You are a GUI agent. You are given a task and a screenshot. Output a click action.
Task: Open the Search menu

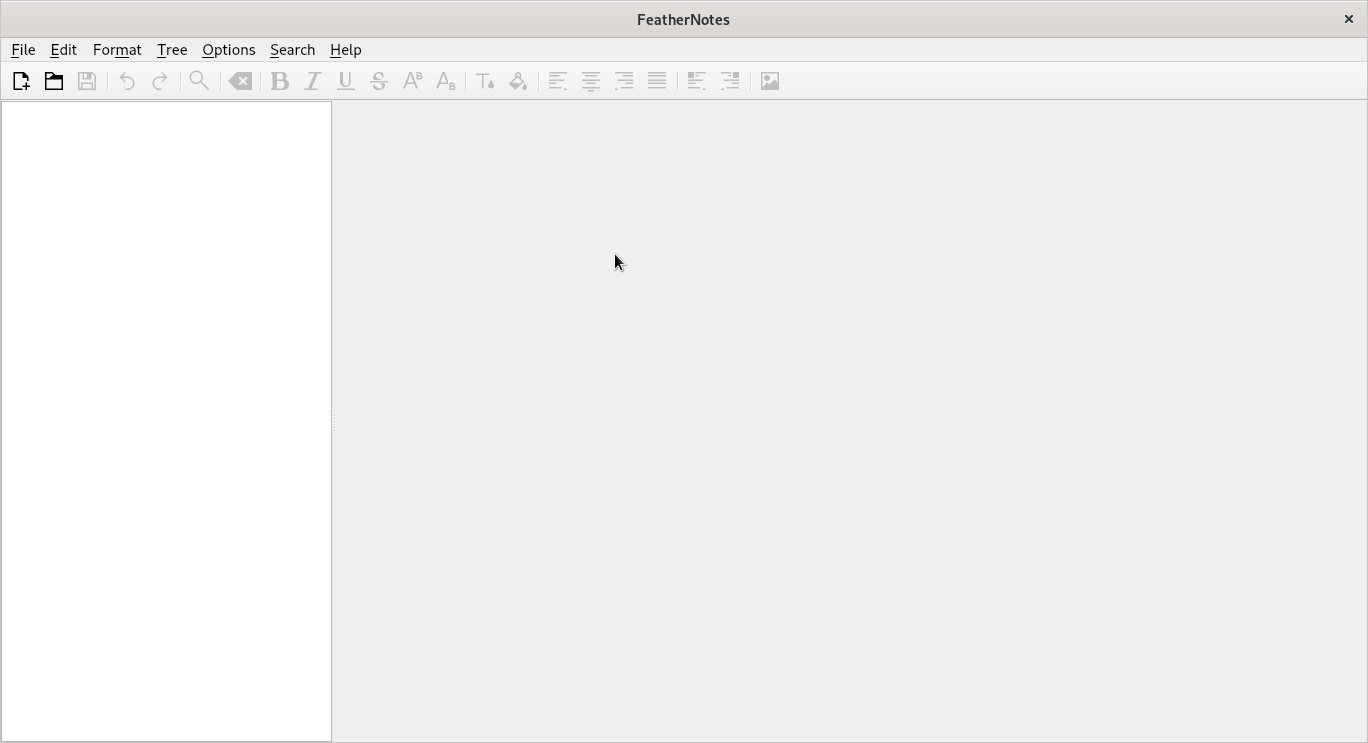pyautogui.click(x=292, y=50)
